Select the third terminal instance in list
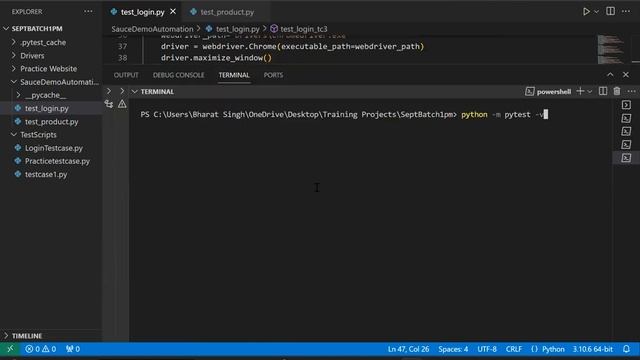Screen dimensions: 640x360 626,131
